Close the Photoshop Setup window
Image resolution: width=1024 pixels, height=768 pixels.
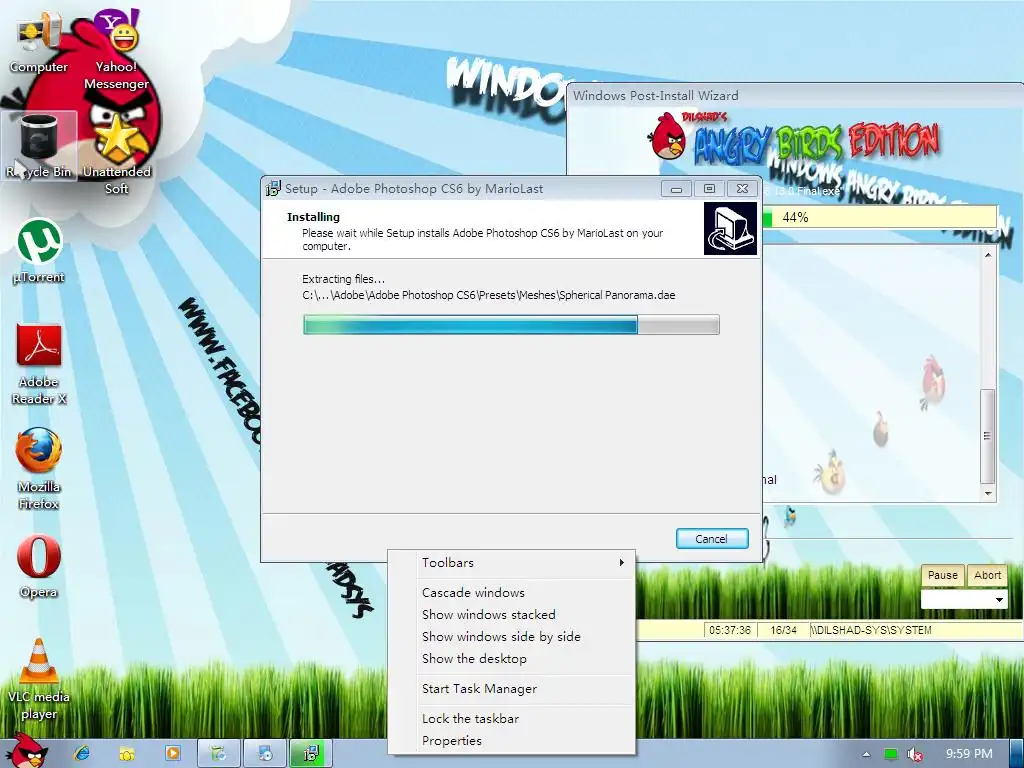[x=742, y=189]
